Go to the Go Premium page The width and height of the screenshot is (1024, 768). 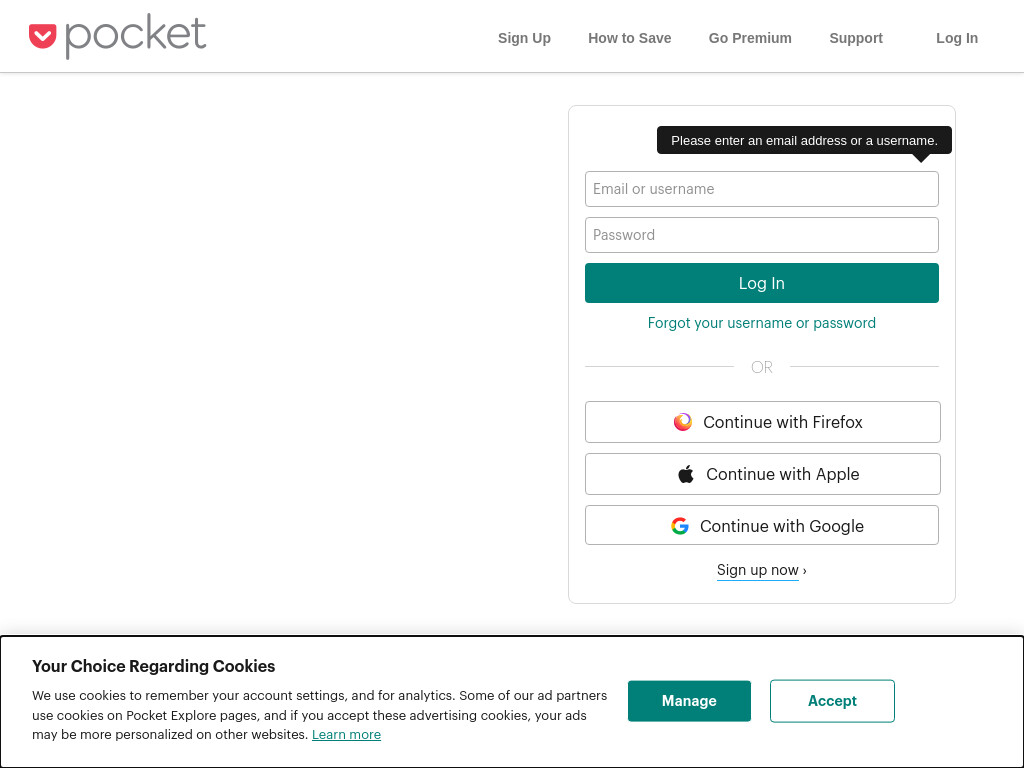pyautogui.click(x=750, y=38)
